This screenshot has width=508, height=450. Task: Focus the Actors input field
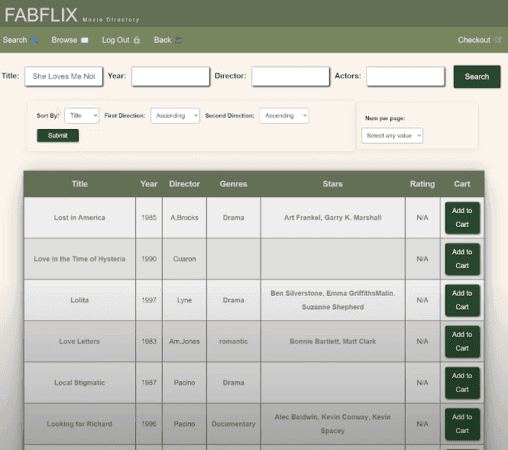pos(406,76)
